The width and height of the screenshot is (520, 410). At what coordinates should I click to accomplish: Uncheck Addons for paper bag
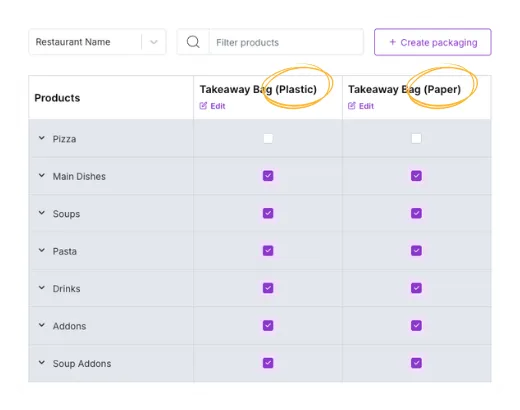pos(416,325)
